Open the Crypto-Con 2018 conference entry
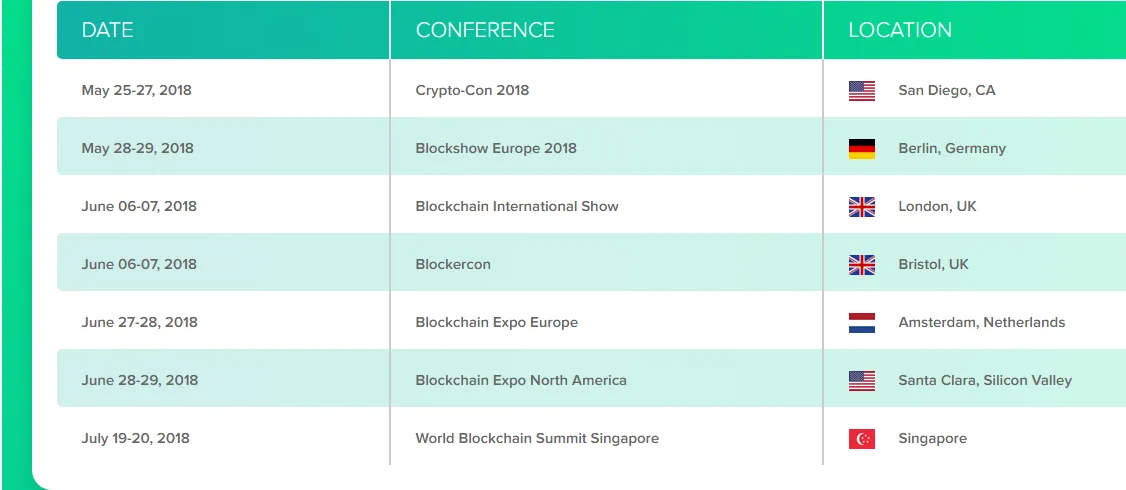Image resolution: width=1126 pixels, height=490 pixels. (x=472, y=91)
